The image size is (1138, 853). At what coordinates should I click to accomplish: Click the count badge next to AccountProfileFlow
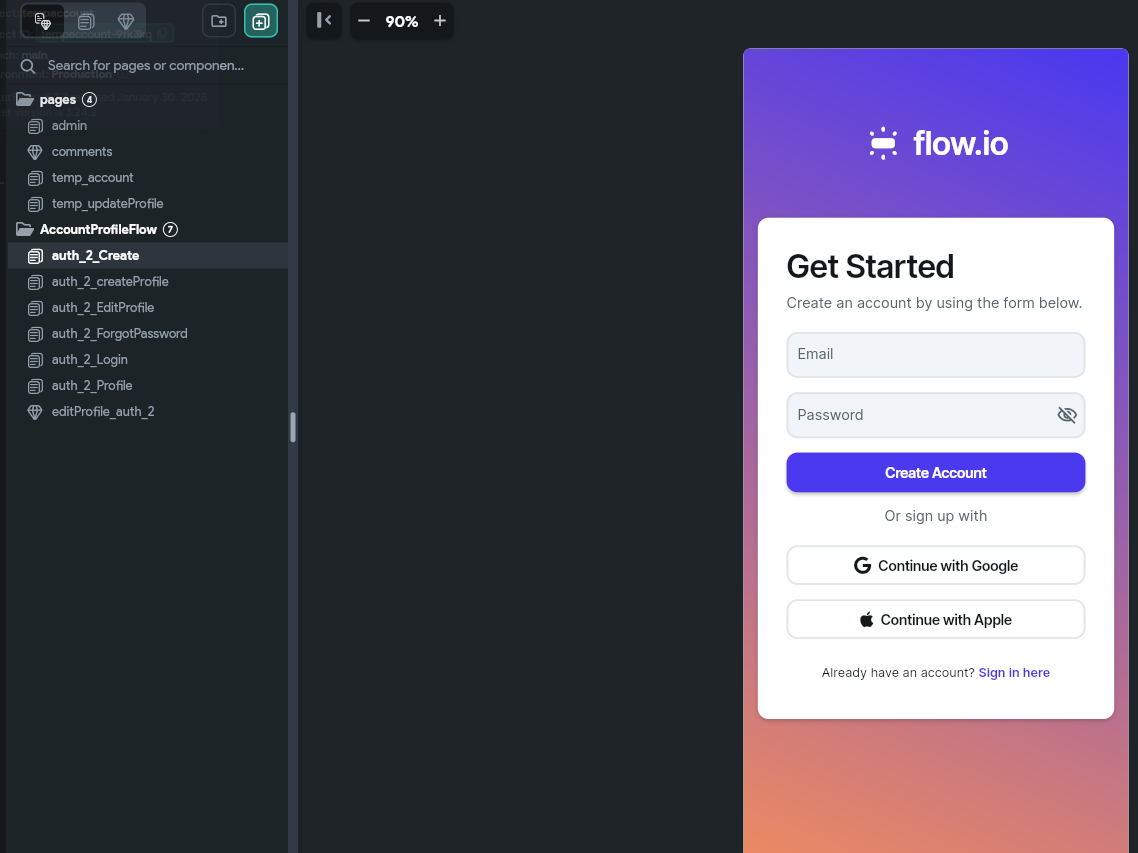(x=170, y=229)
